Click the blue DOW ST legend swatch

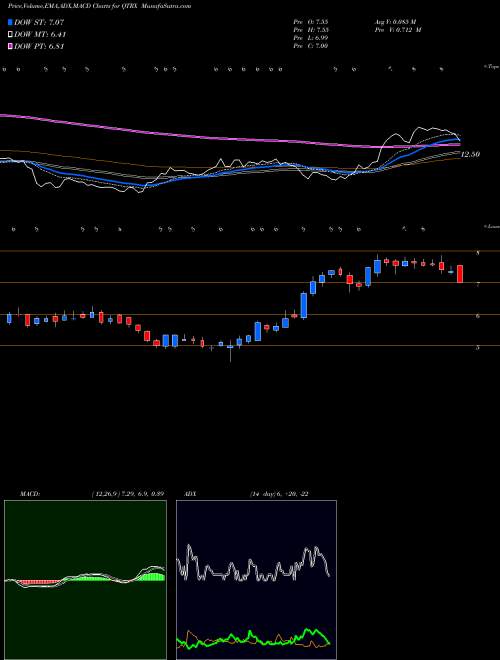10,22
